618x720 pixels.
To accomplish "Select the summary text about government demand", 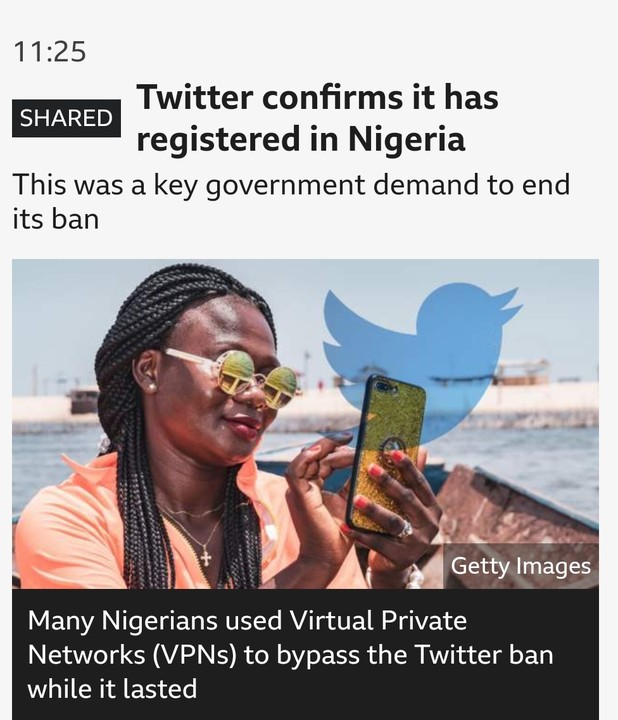I will click(x=290, y=201).
